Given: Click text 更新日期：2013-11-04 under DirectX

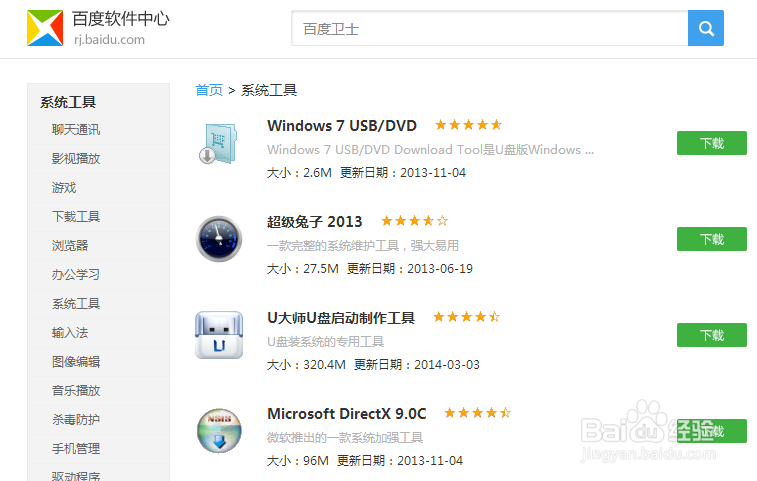Looking at the screenshot, I should click(x=400, y=461).
